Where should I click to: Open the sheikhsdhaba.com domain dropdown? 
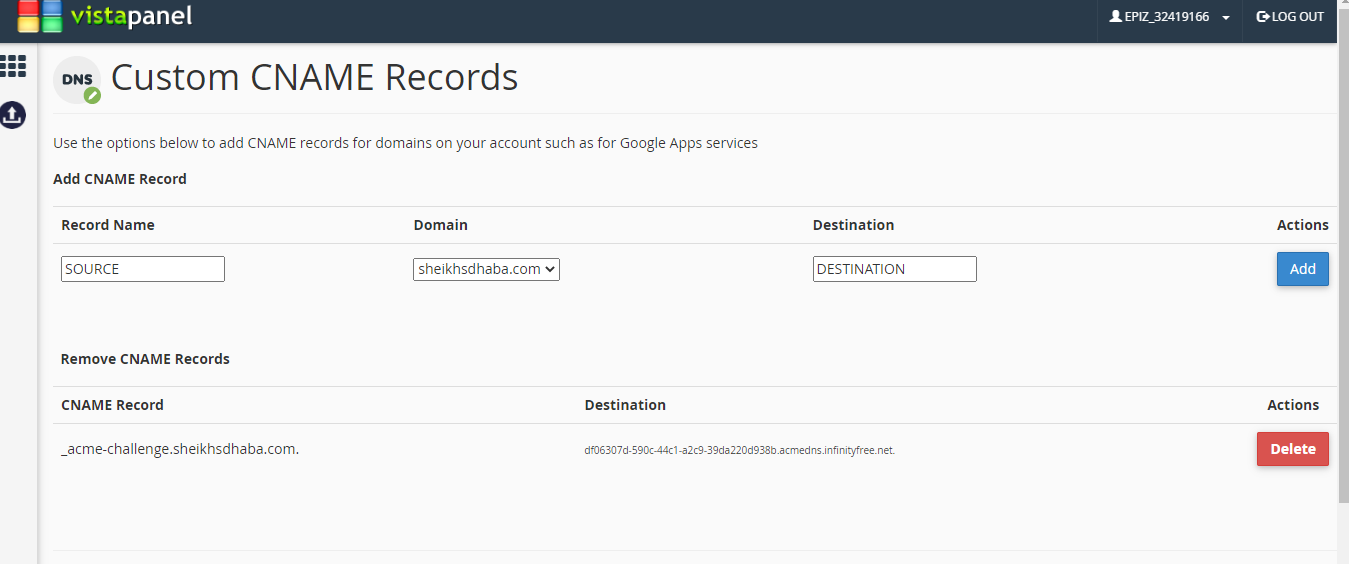(x=486, y=269)
